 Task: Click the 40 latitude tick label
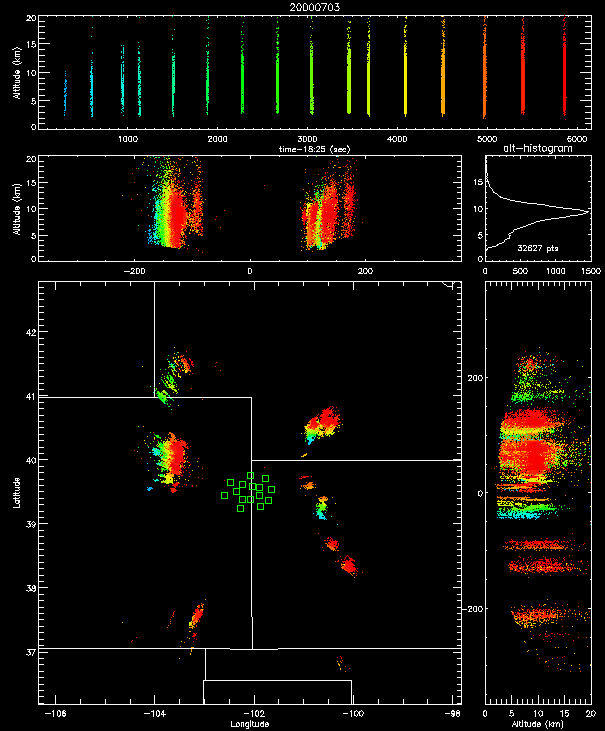coord(31,460)
